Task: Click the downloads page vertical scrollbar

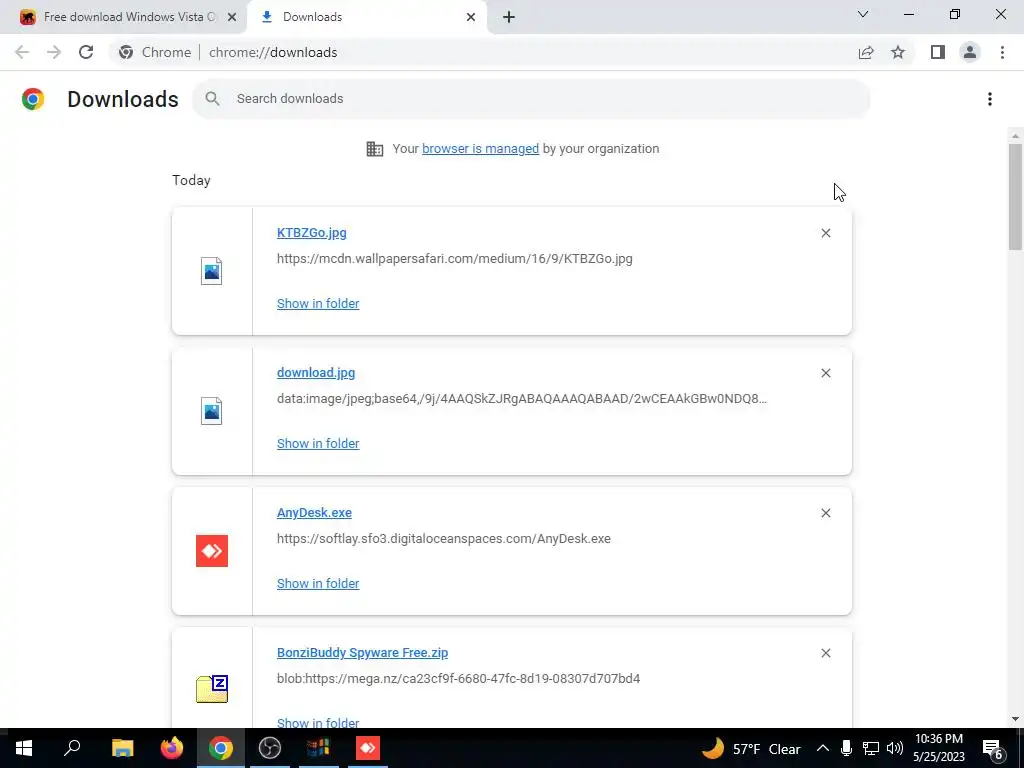Action: 1015,196
